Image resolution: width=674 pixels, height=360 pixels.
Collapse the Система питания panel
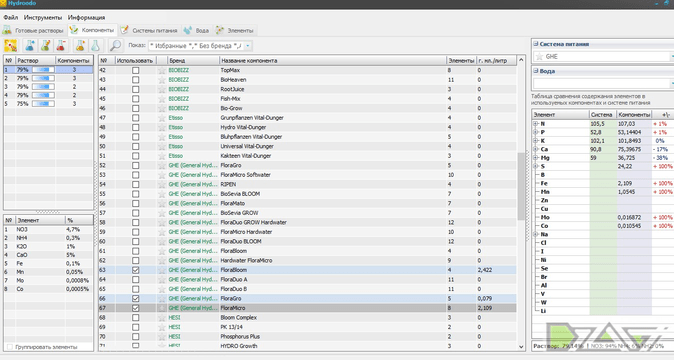(536, 44)
